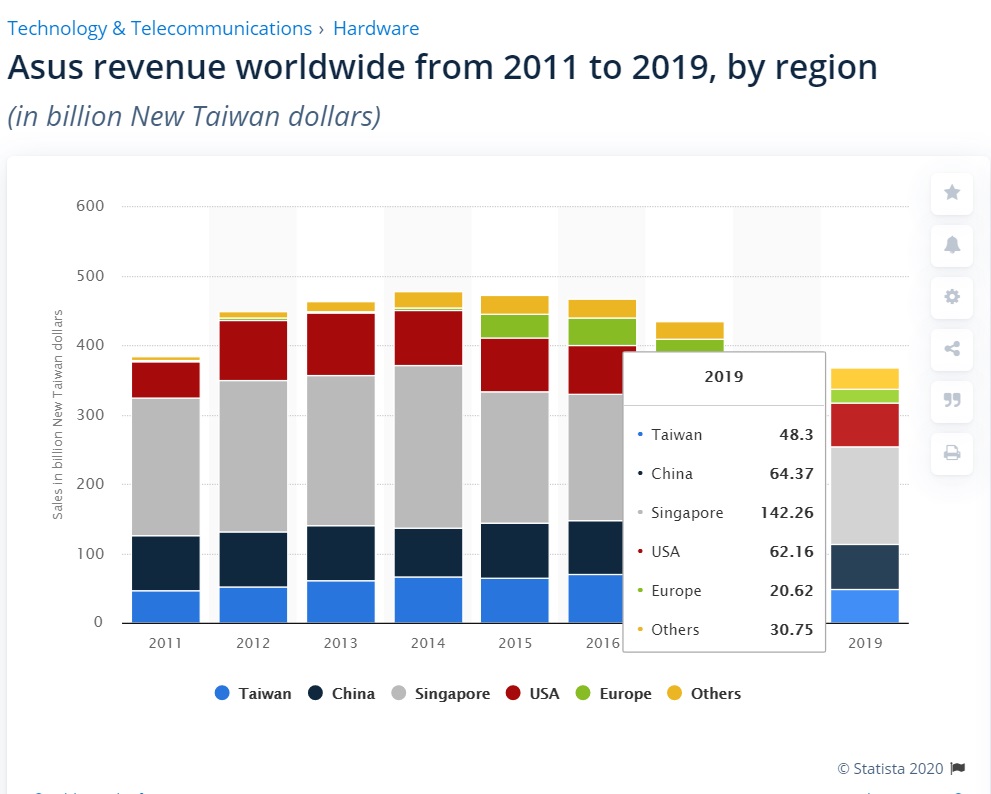Toggle China series in legend
The height and width of the screenshot is (794, 991).
341,693
